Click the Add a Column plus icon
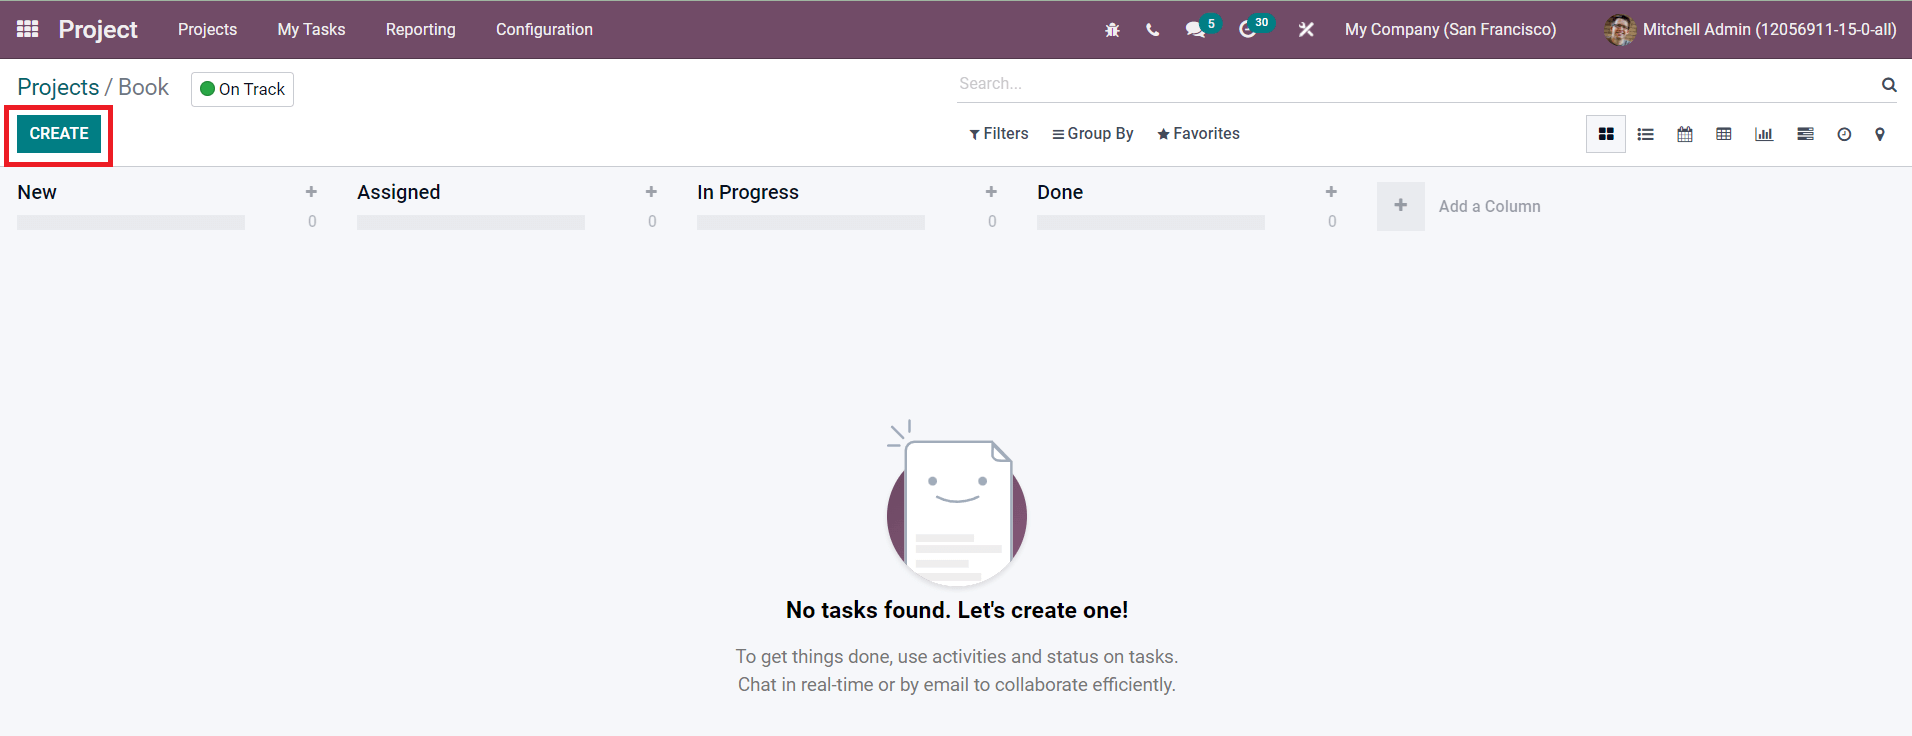The width and height of the screenshot is (1912, 736). point(1401,206)
